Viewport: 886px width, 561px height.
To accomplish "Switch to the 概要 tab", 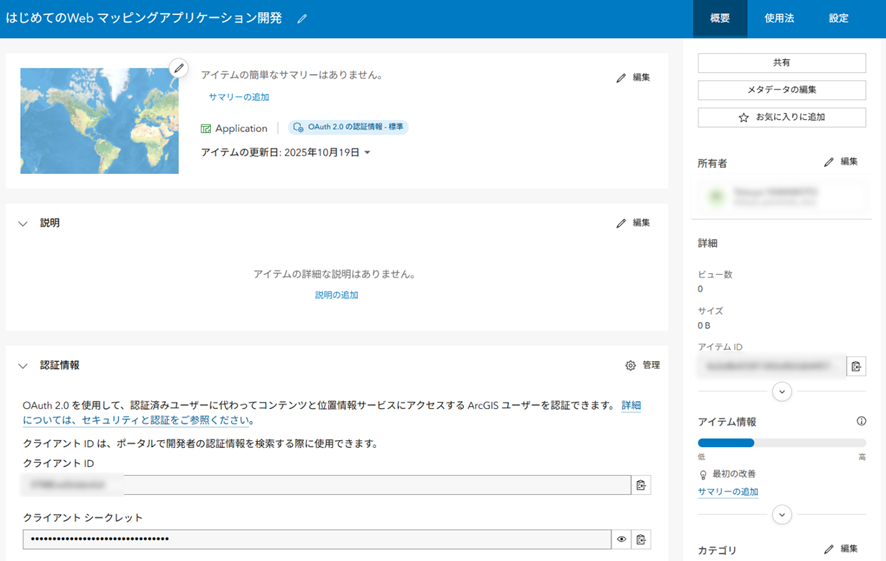I will pos(720,19).
